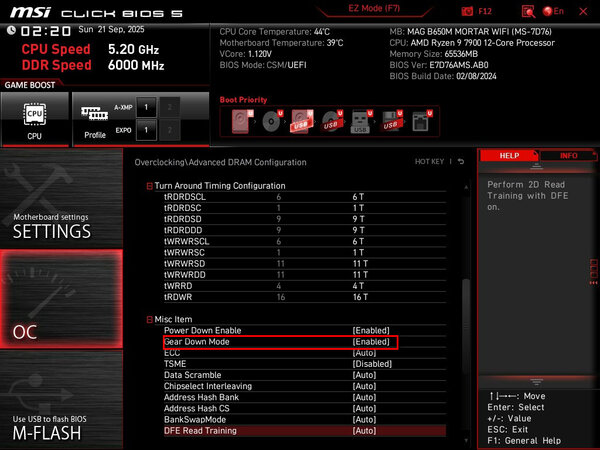This screenshot has width=600, height=450.
Task: Collapse the Misc Item section
Action: 150,320
